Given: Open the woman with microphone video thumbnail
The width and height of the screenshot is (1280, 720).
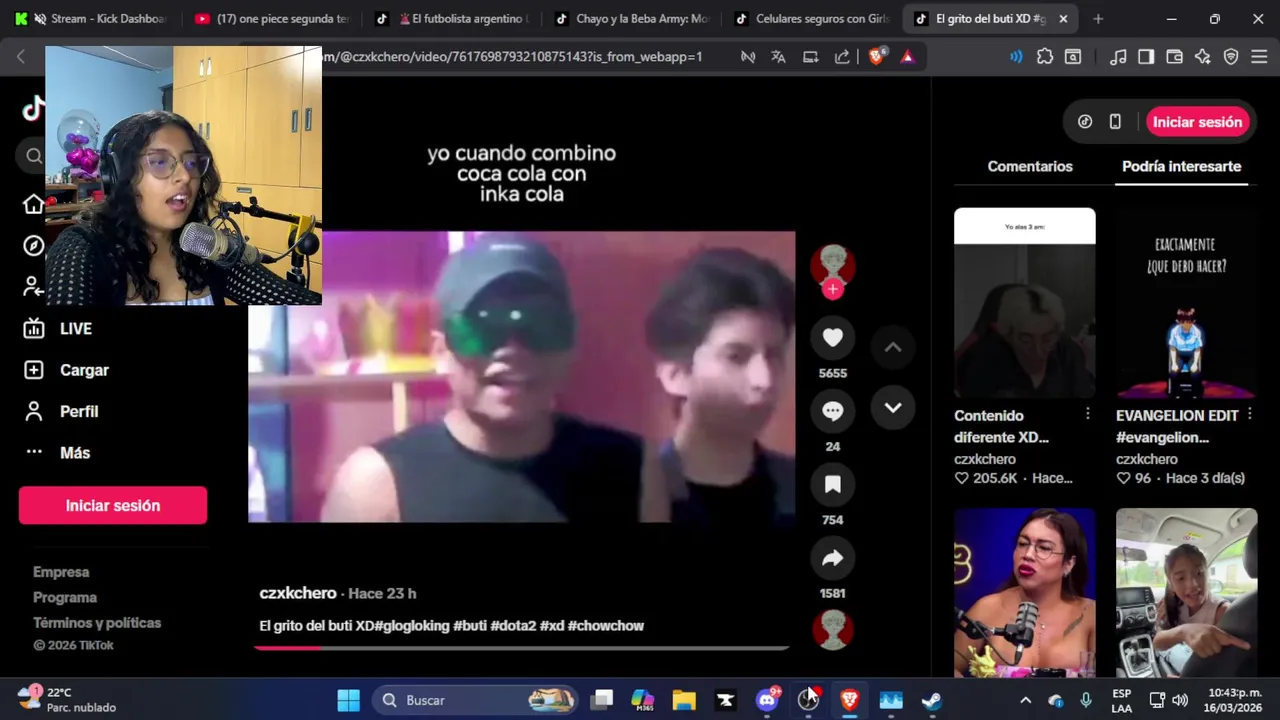Looking at the screenshot, I should tap(1024, 593).
